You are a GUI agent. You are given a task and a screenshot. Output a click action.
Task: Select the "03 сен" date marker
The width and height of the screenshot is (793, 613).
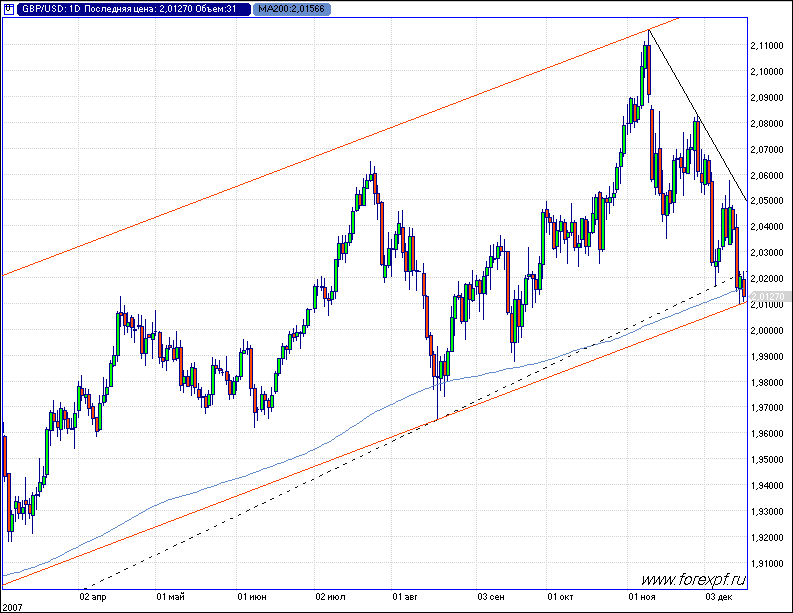(x=490, y=597)
